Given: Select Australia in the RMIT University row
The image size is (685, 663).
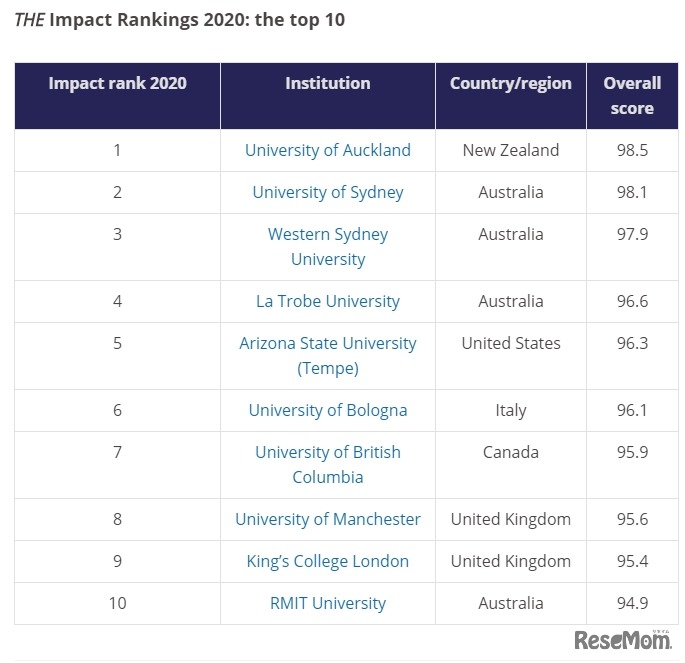Looking at the screenshot, I should click(511, 603).
